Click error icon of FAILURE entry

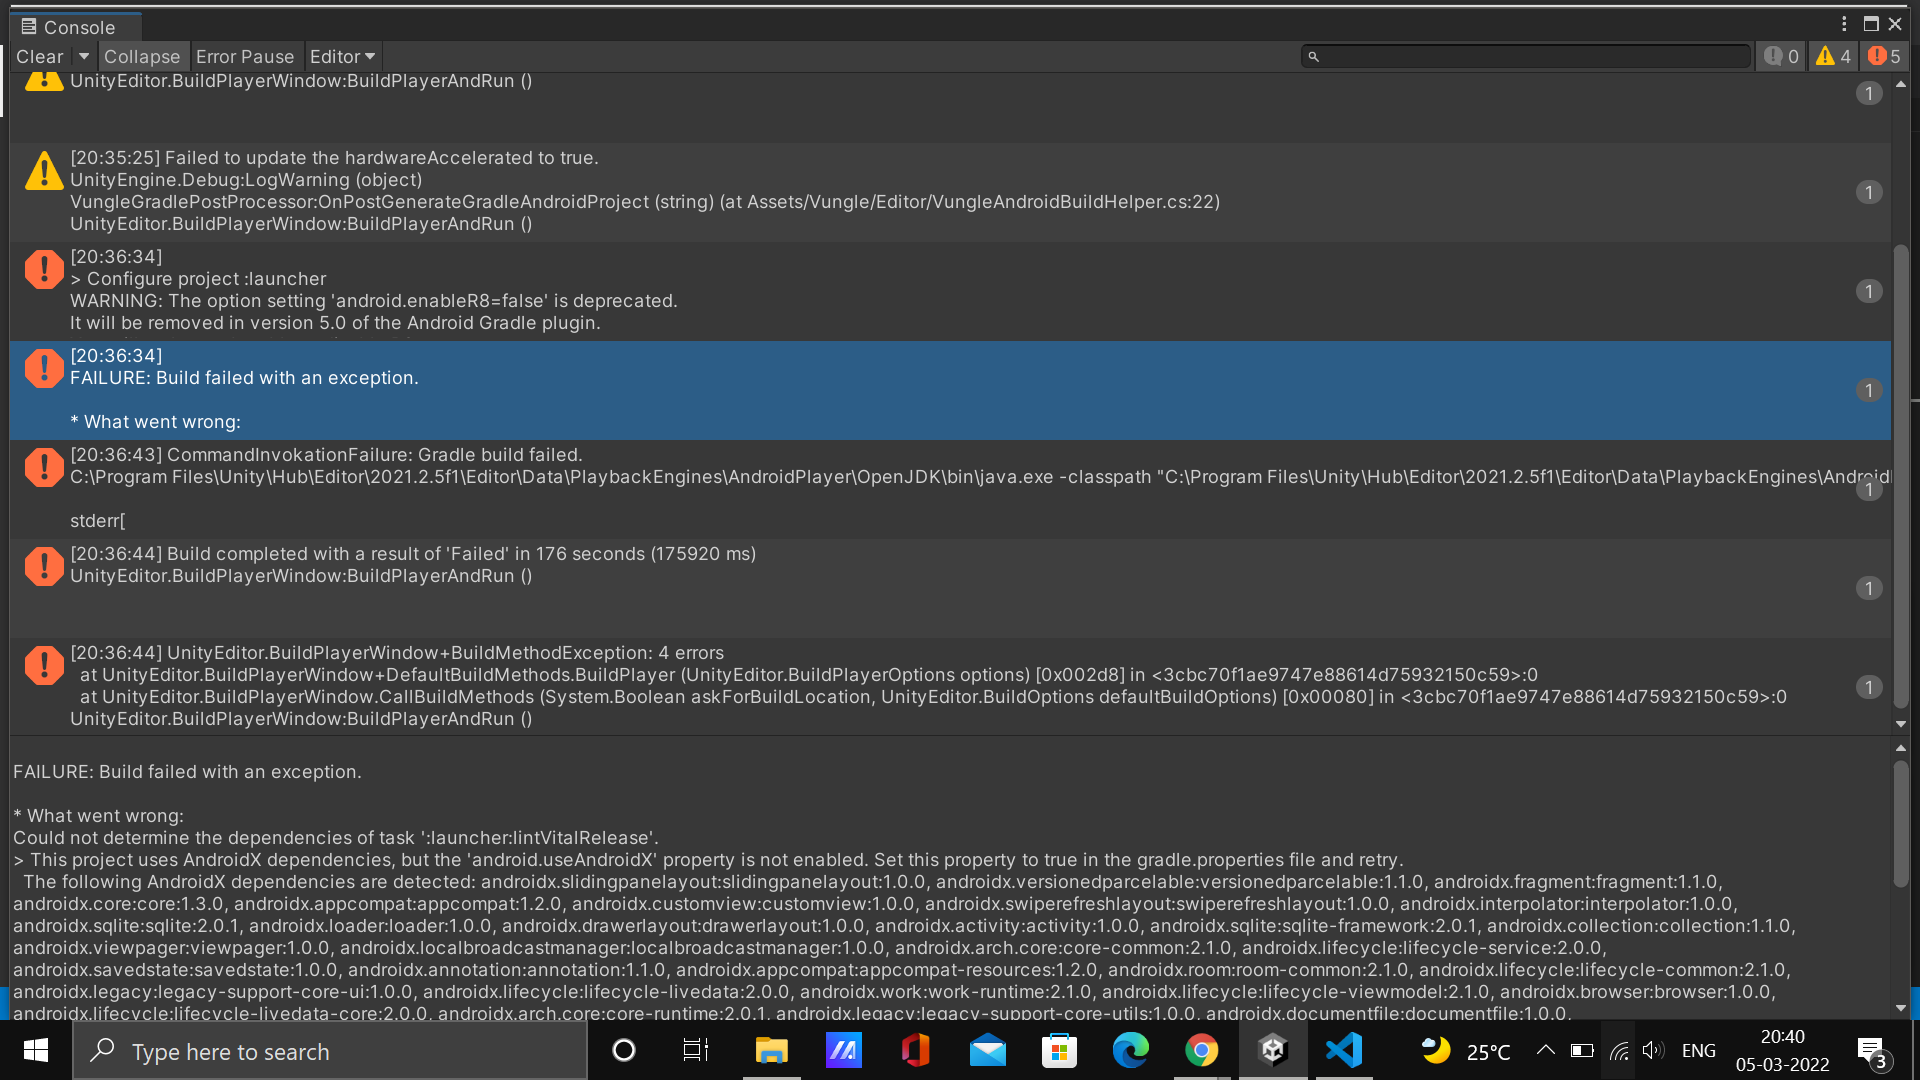(44, 368)
